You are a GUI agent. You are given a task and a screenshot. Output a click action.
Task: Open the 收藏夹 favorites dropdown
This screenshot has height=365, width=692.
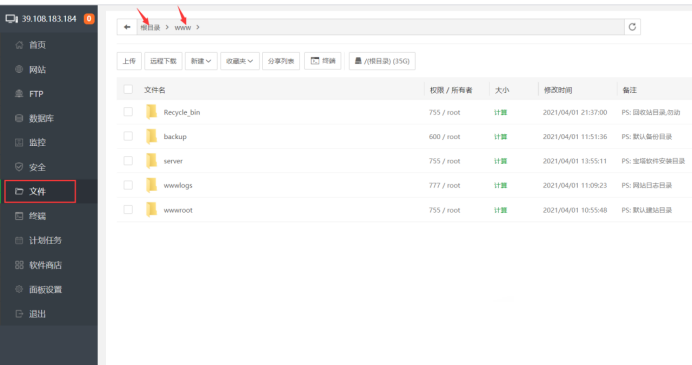[240, 61]
